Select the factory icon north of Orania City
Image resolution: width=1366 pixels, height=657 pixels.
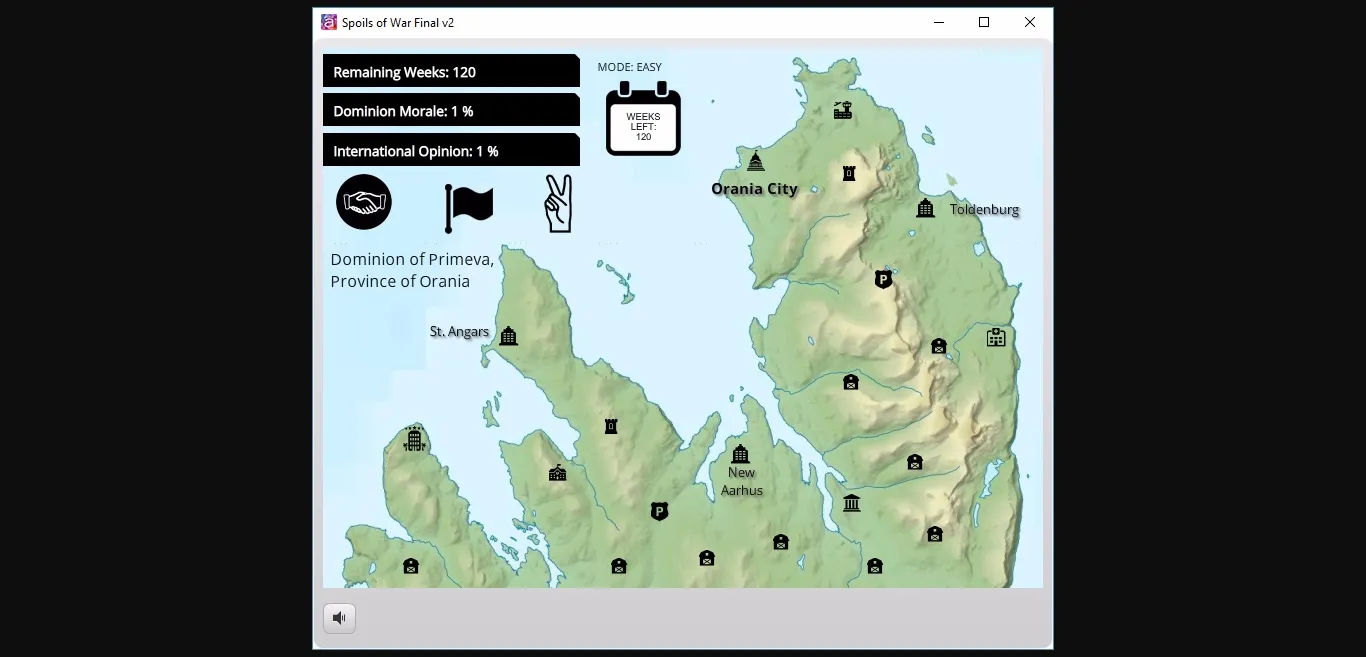843,110
